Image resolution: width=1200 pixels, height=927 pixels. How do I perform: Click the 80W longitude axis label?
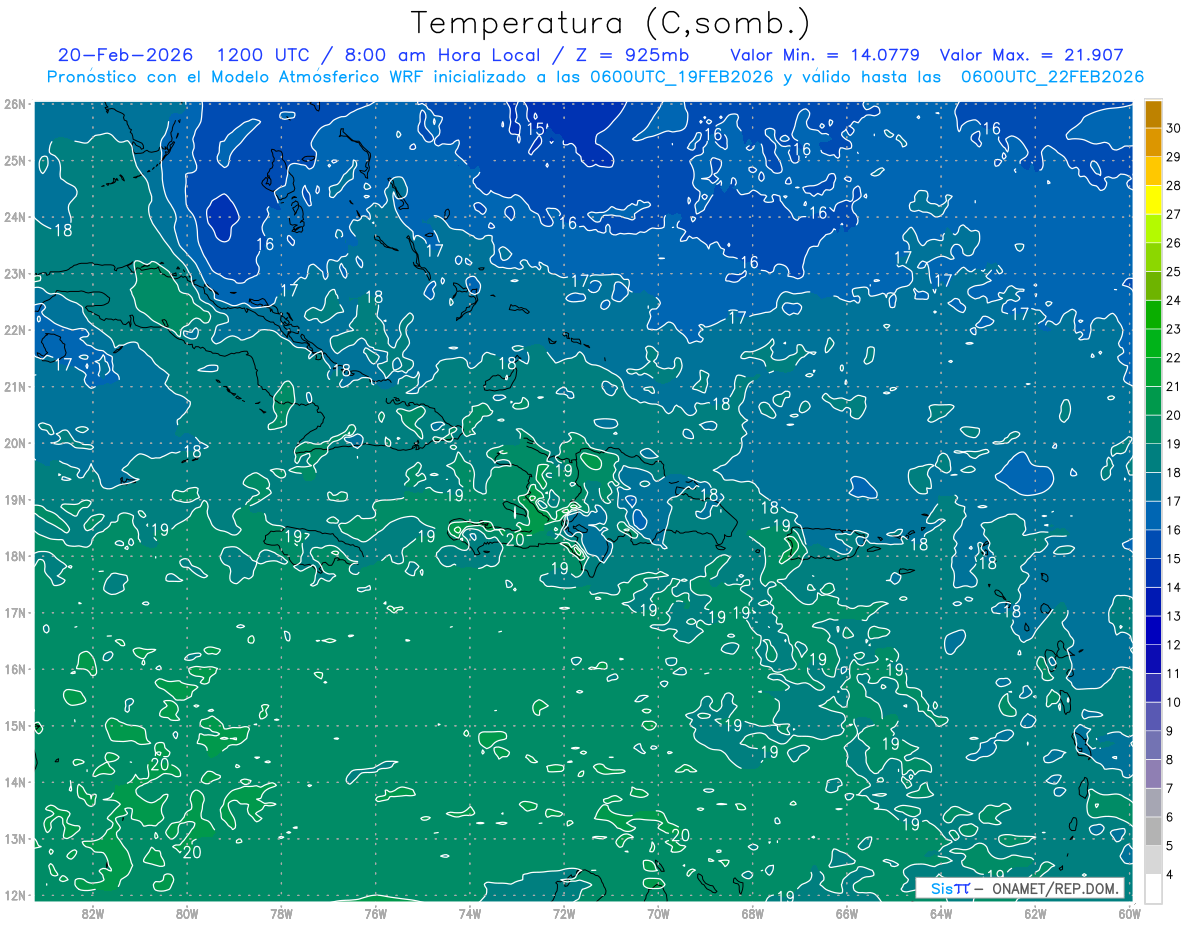pos(187,912)
